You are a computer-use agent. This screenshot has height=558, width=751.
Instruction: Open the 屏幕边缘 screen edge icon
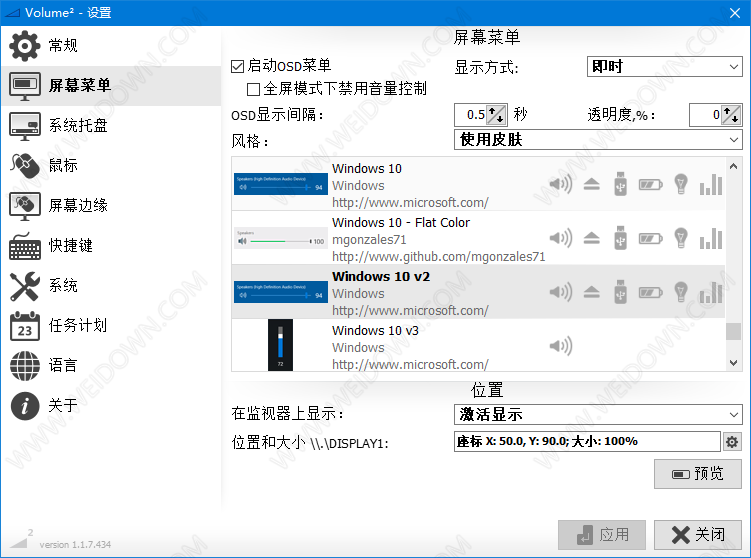tap(24, 205)
